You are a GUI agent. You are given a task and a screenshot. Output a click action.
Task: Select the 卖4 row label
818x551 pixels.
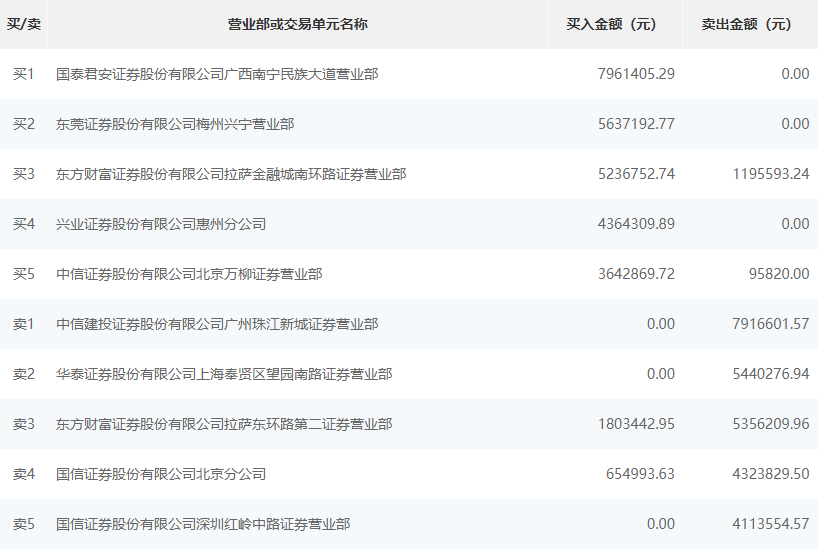coord(23,474)
